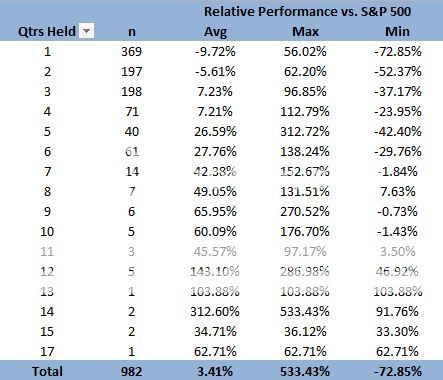Select the total average cell 3.41%
This screenshot has width=443, height=380.
215,371
